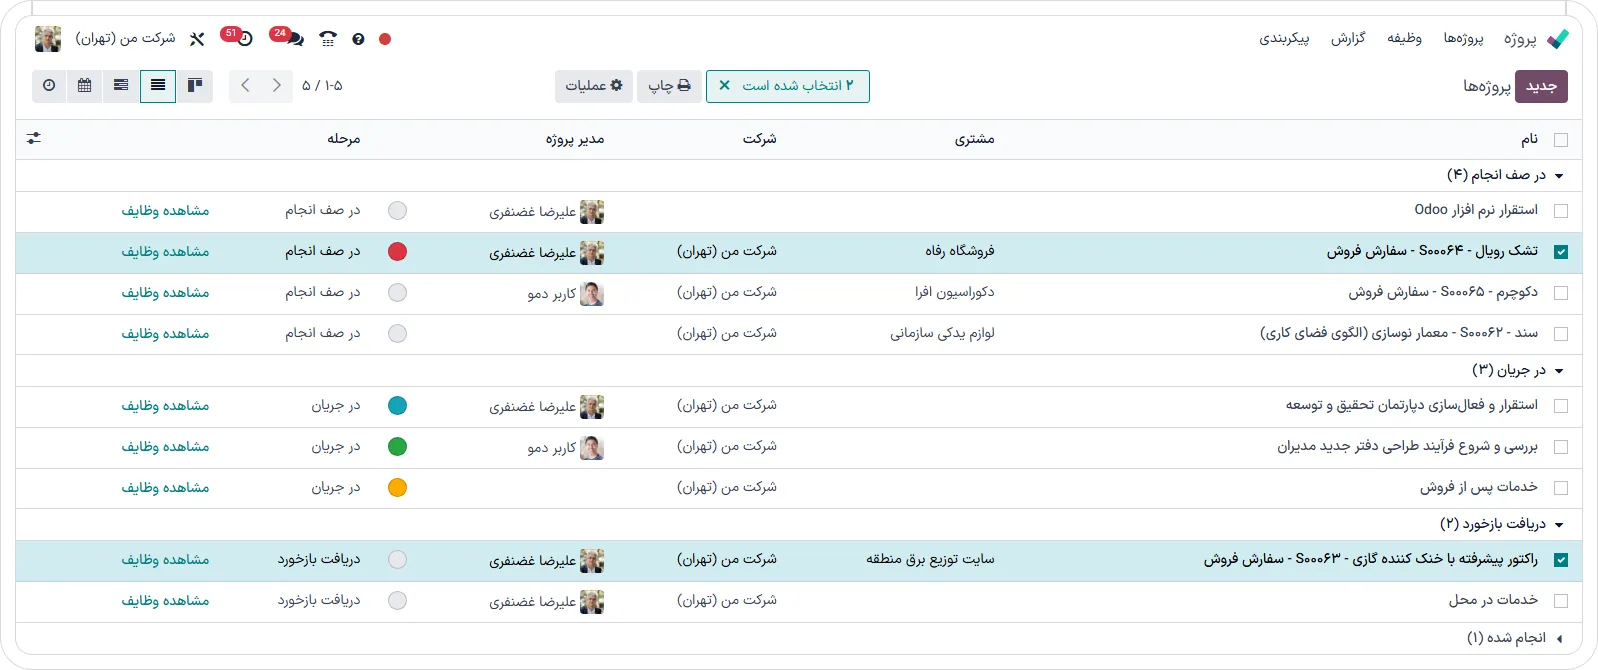Open the VoIP phone icon
Viewport: 1598px width, 670px height.
click(x=328, y=39)
